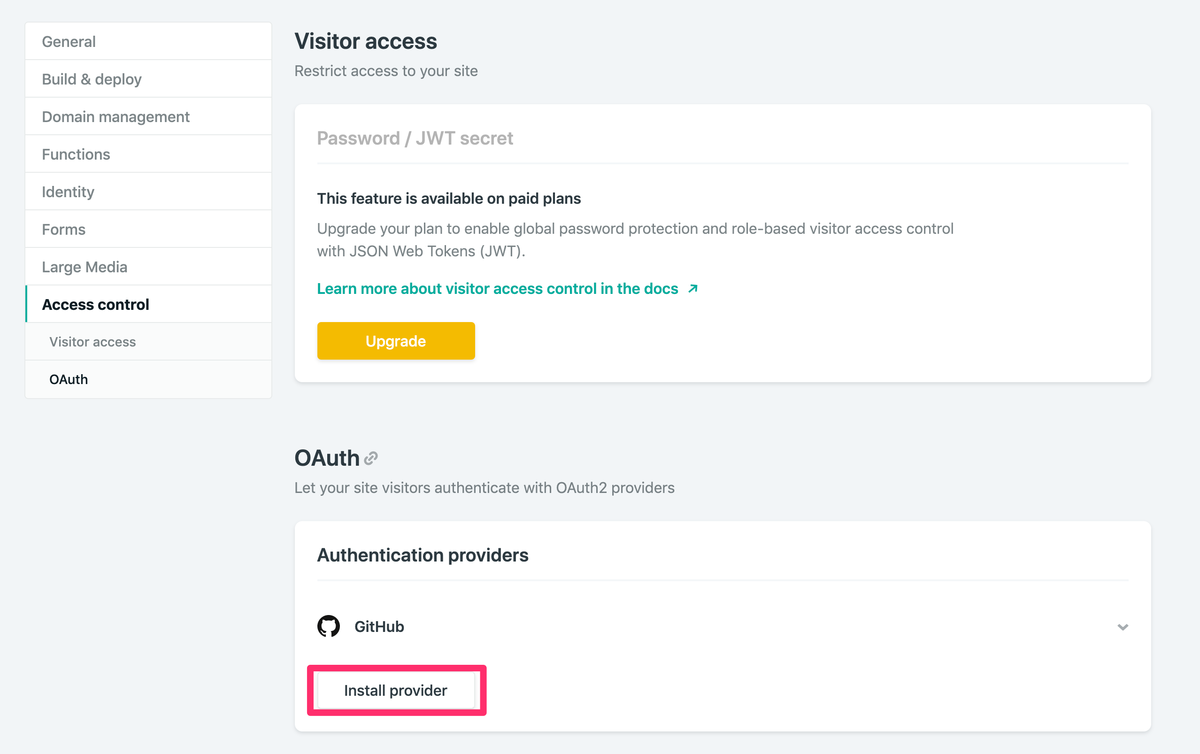This screenshot has width=1200, height=754.
Task: Select Domain management in sidebar
Action: coord(116,117)
